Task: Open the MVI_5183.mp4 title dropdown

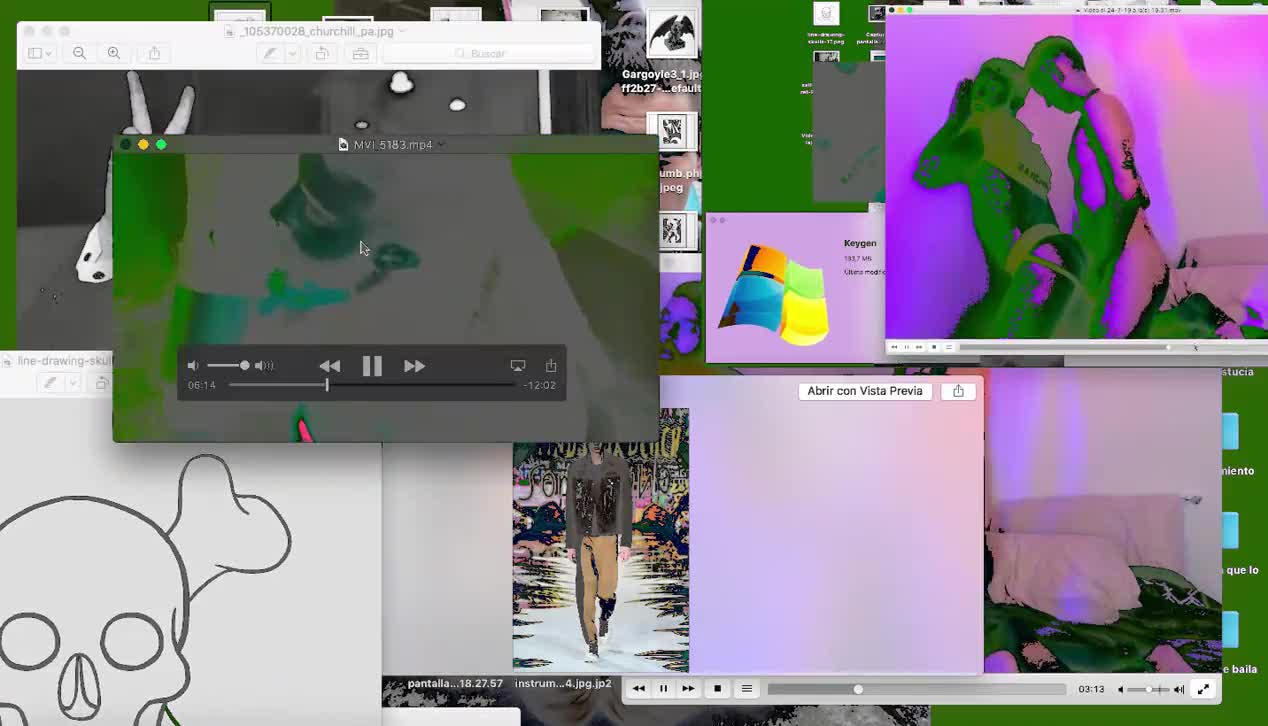Action: [x=441, y=145]
